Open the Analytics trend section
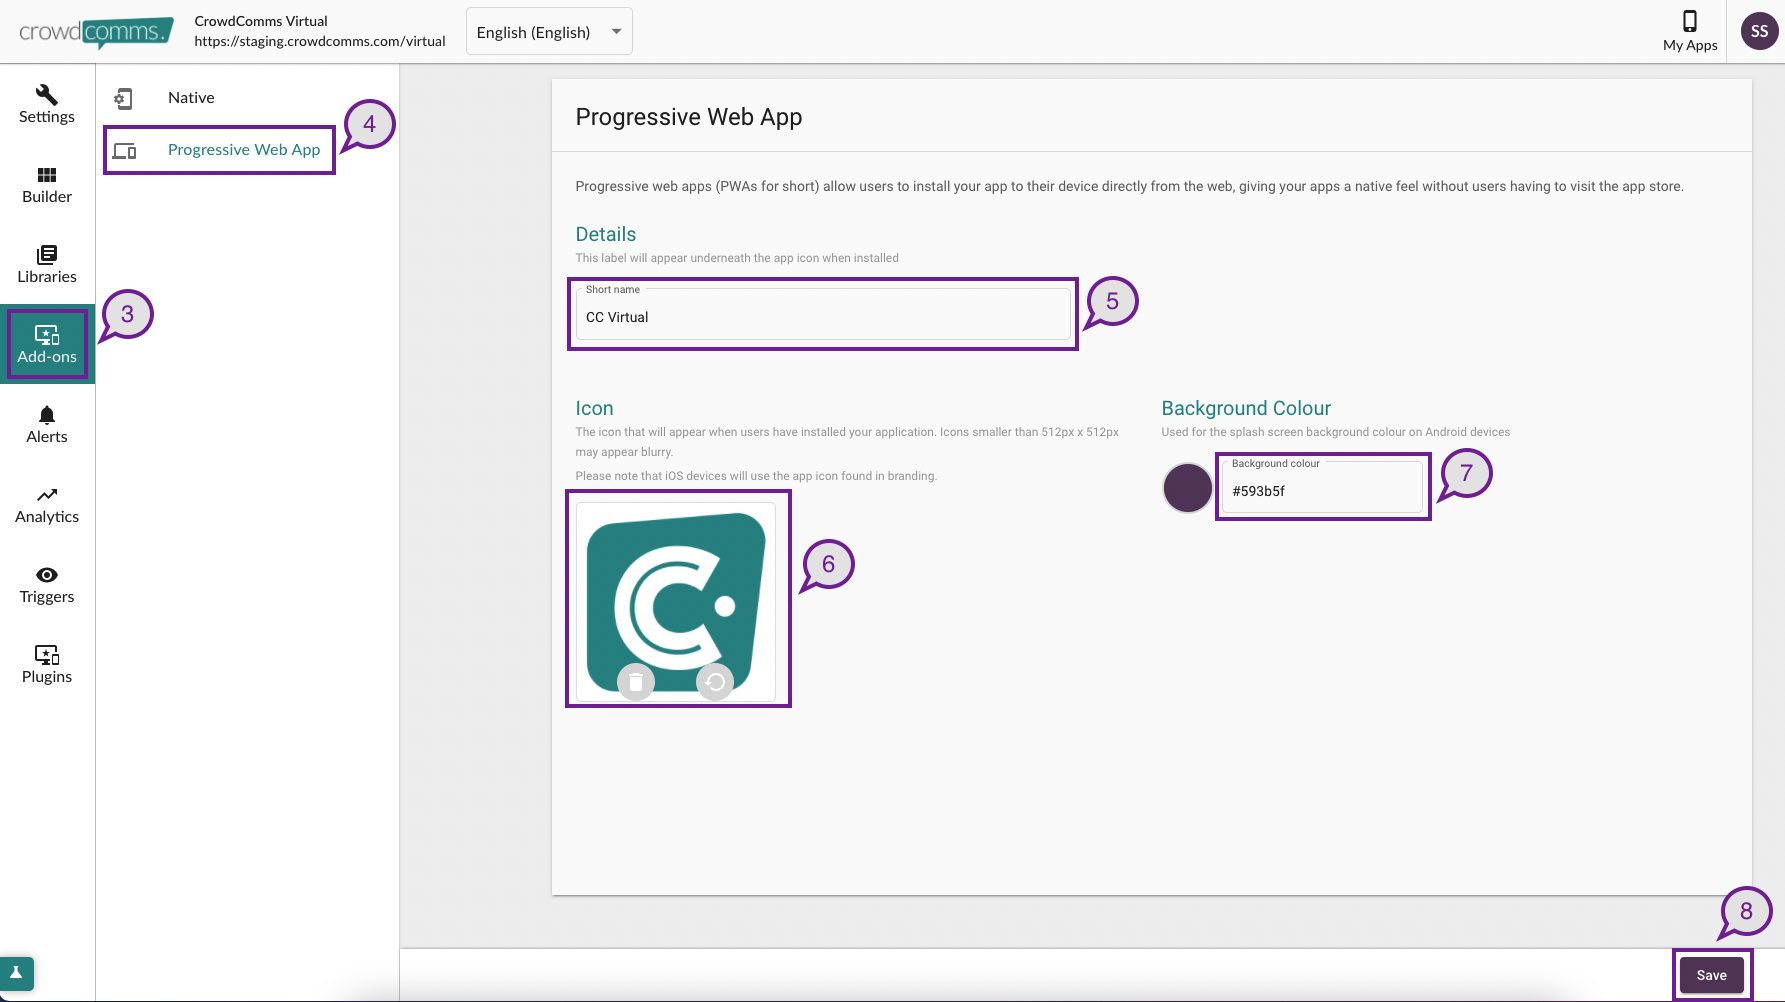 point(47,505)
